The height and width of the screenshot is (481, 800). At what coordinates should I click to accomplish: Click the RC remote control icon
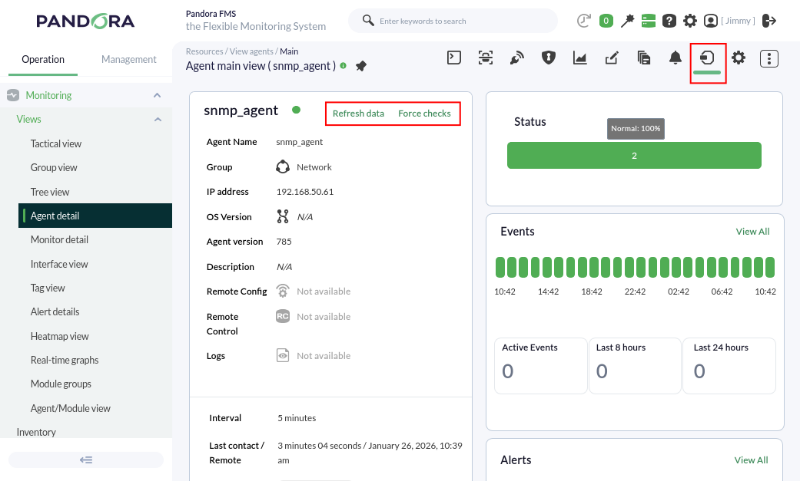283,316
